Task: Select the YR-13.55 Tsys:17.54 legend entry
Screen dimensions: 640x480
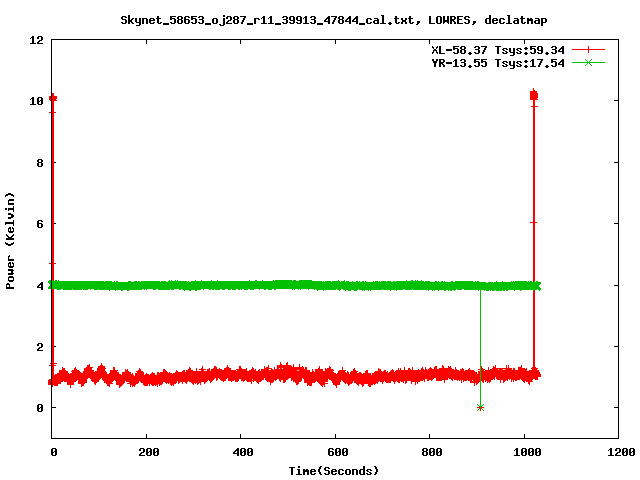Action: 498,63
